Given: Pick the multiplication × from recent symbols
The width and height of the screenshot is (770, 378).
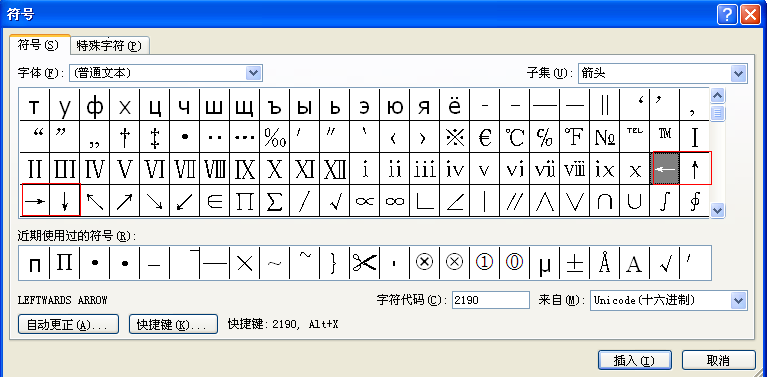Looking at the screenshot, I should 245,263.
